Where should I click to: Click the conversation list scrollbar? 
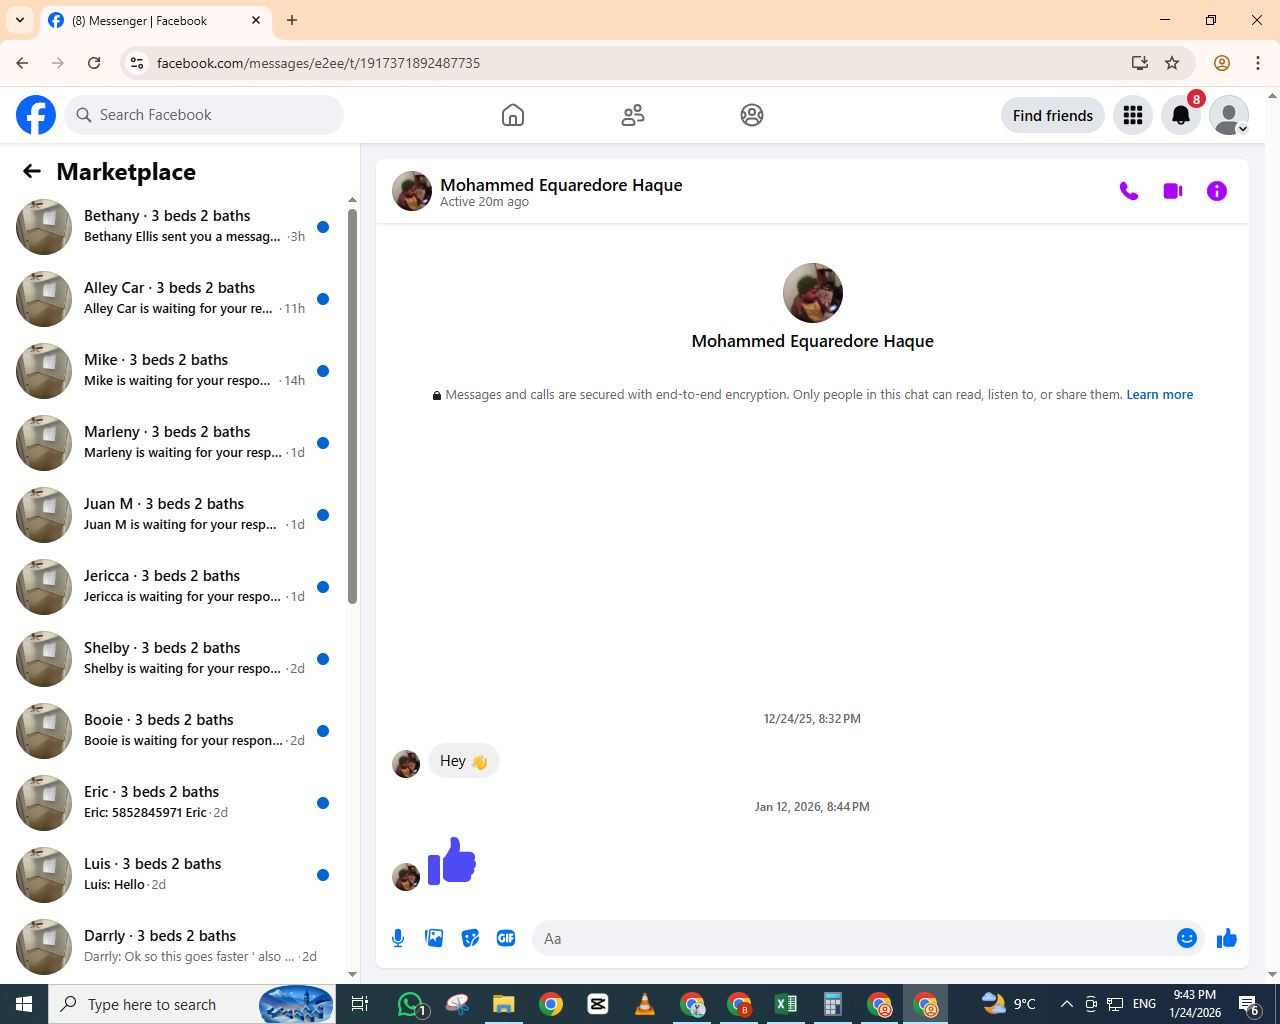point(352,406)
